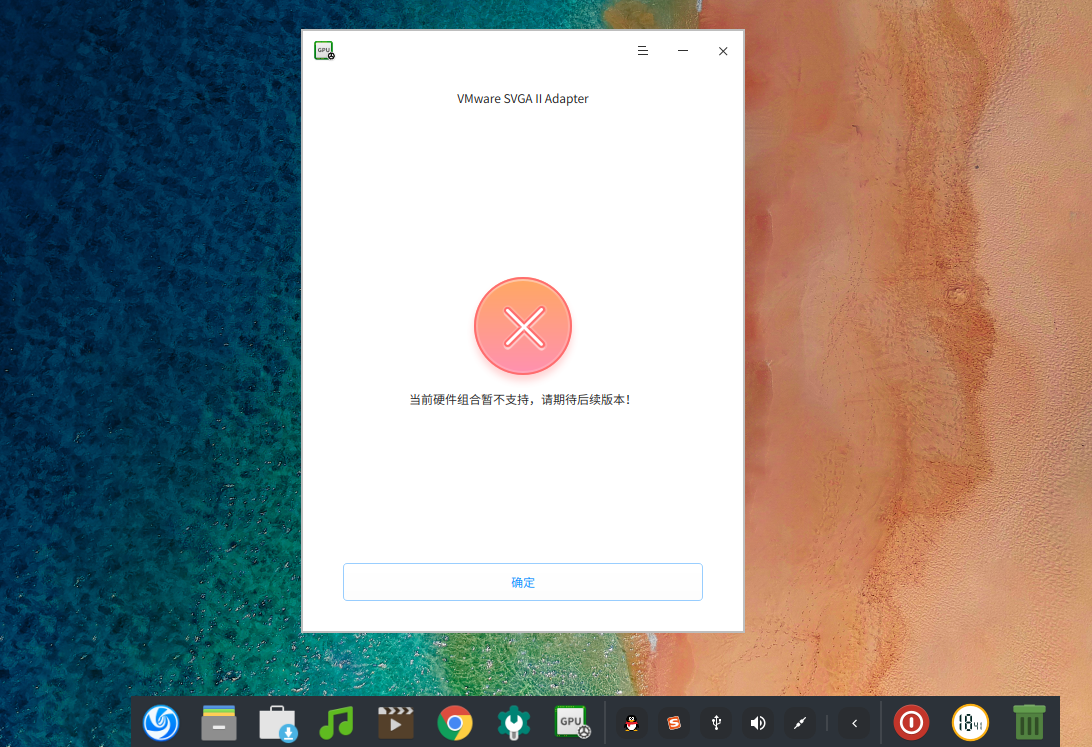Open the hamburger menu in title bar
Viewport: 1092px width, 747px height.
click(643, 51)
